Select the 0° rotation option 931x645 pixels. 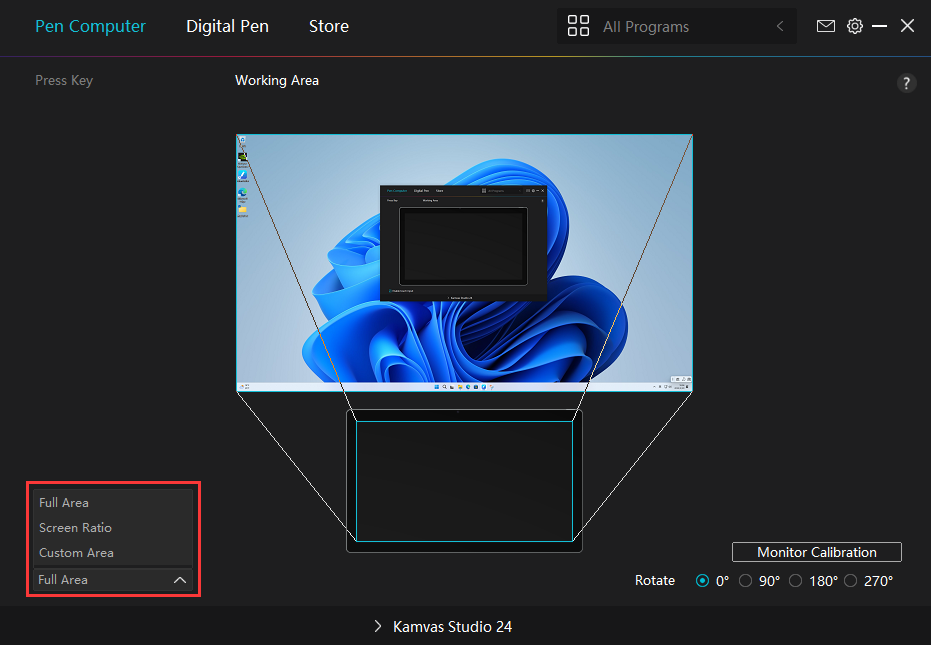point(702,580)
